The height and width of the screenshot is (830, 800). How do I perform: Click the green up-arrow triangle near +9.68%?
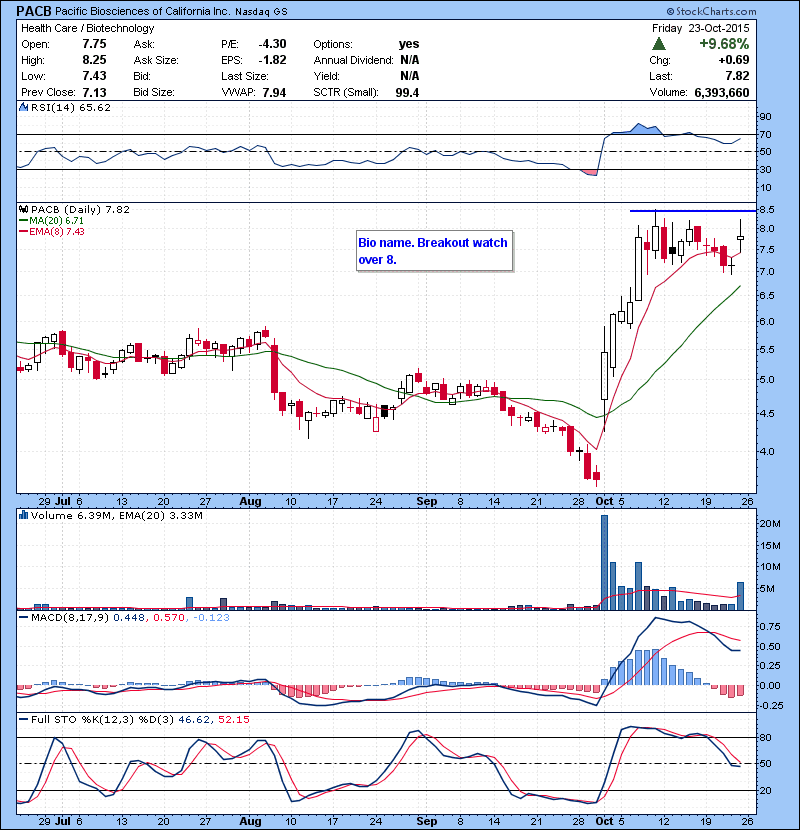(659, 44)
